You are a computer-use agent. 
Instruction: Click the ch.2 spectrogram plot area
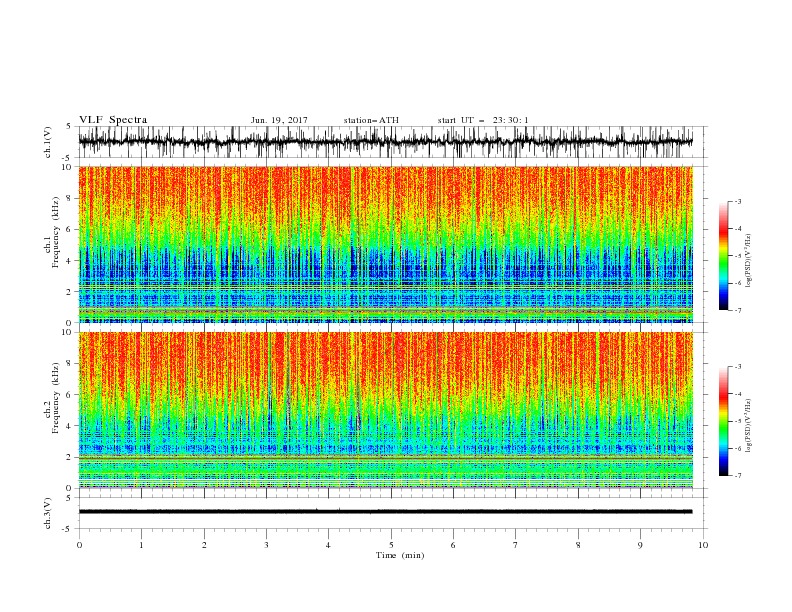(x=386, y=410)
